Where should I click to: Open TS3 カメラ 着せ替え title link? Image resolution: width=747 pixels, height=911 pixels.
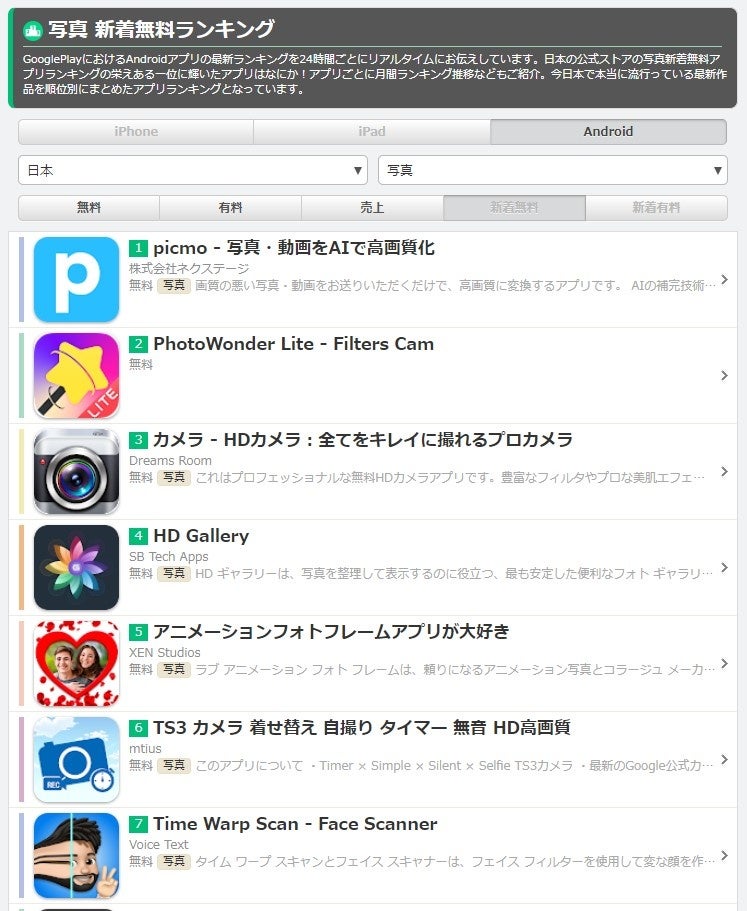tap(362, 727)
